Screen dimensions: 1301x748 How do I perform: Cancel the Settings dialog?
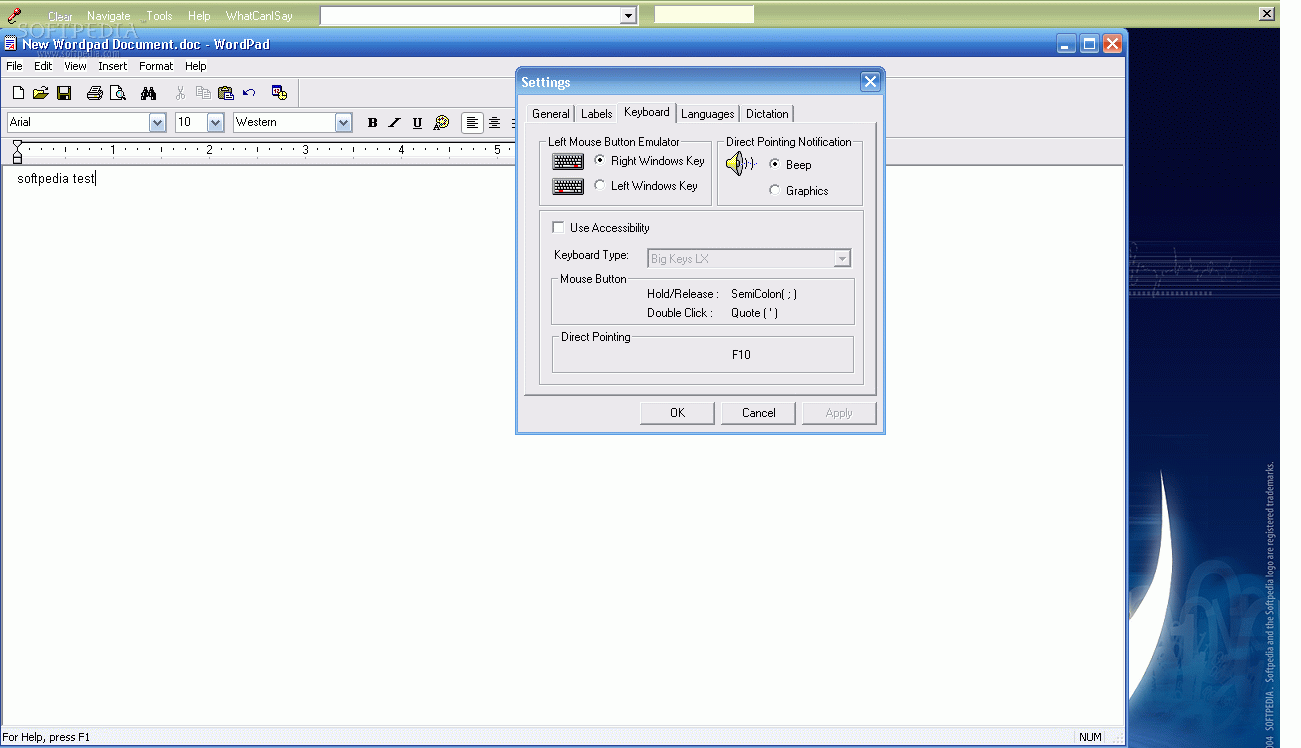pyautogui.click(x=758, y=413)
